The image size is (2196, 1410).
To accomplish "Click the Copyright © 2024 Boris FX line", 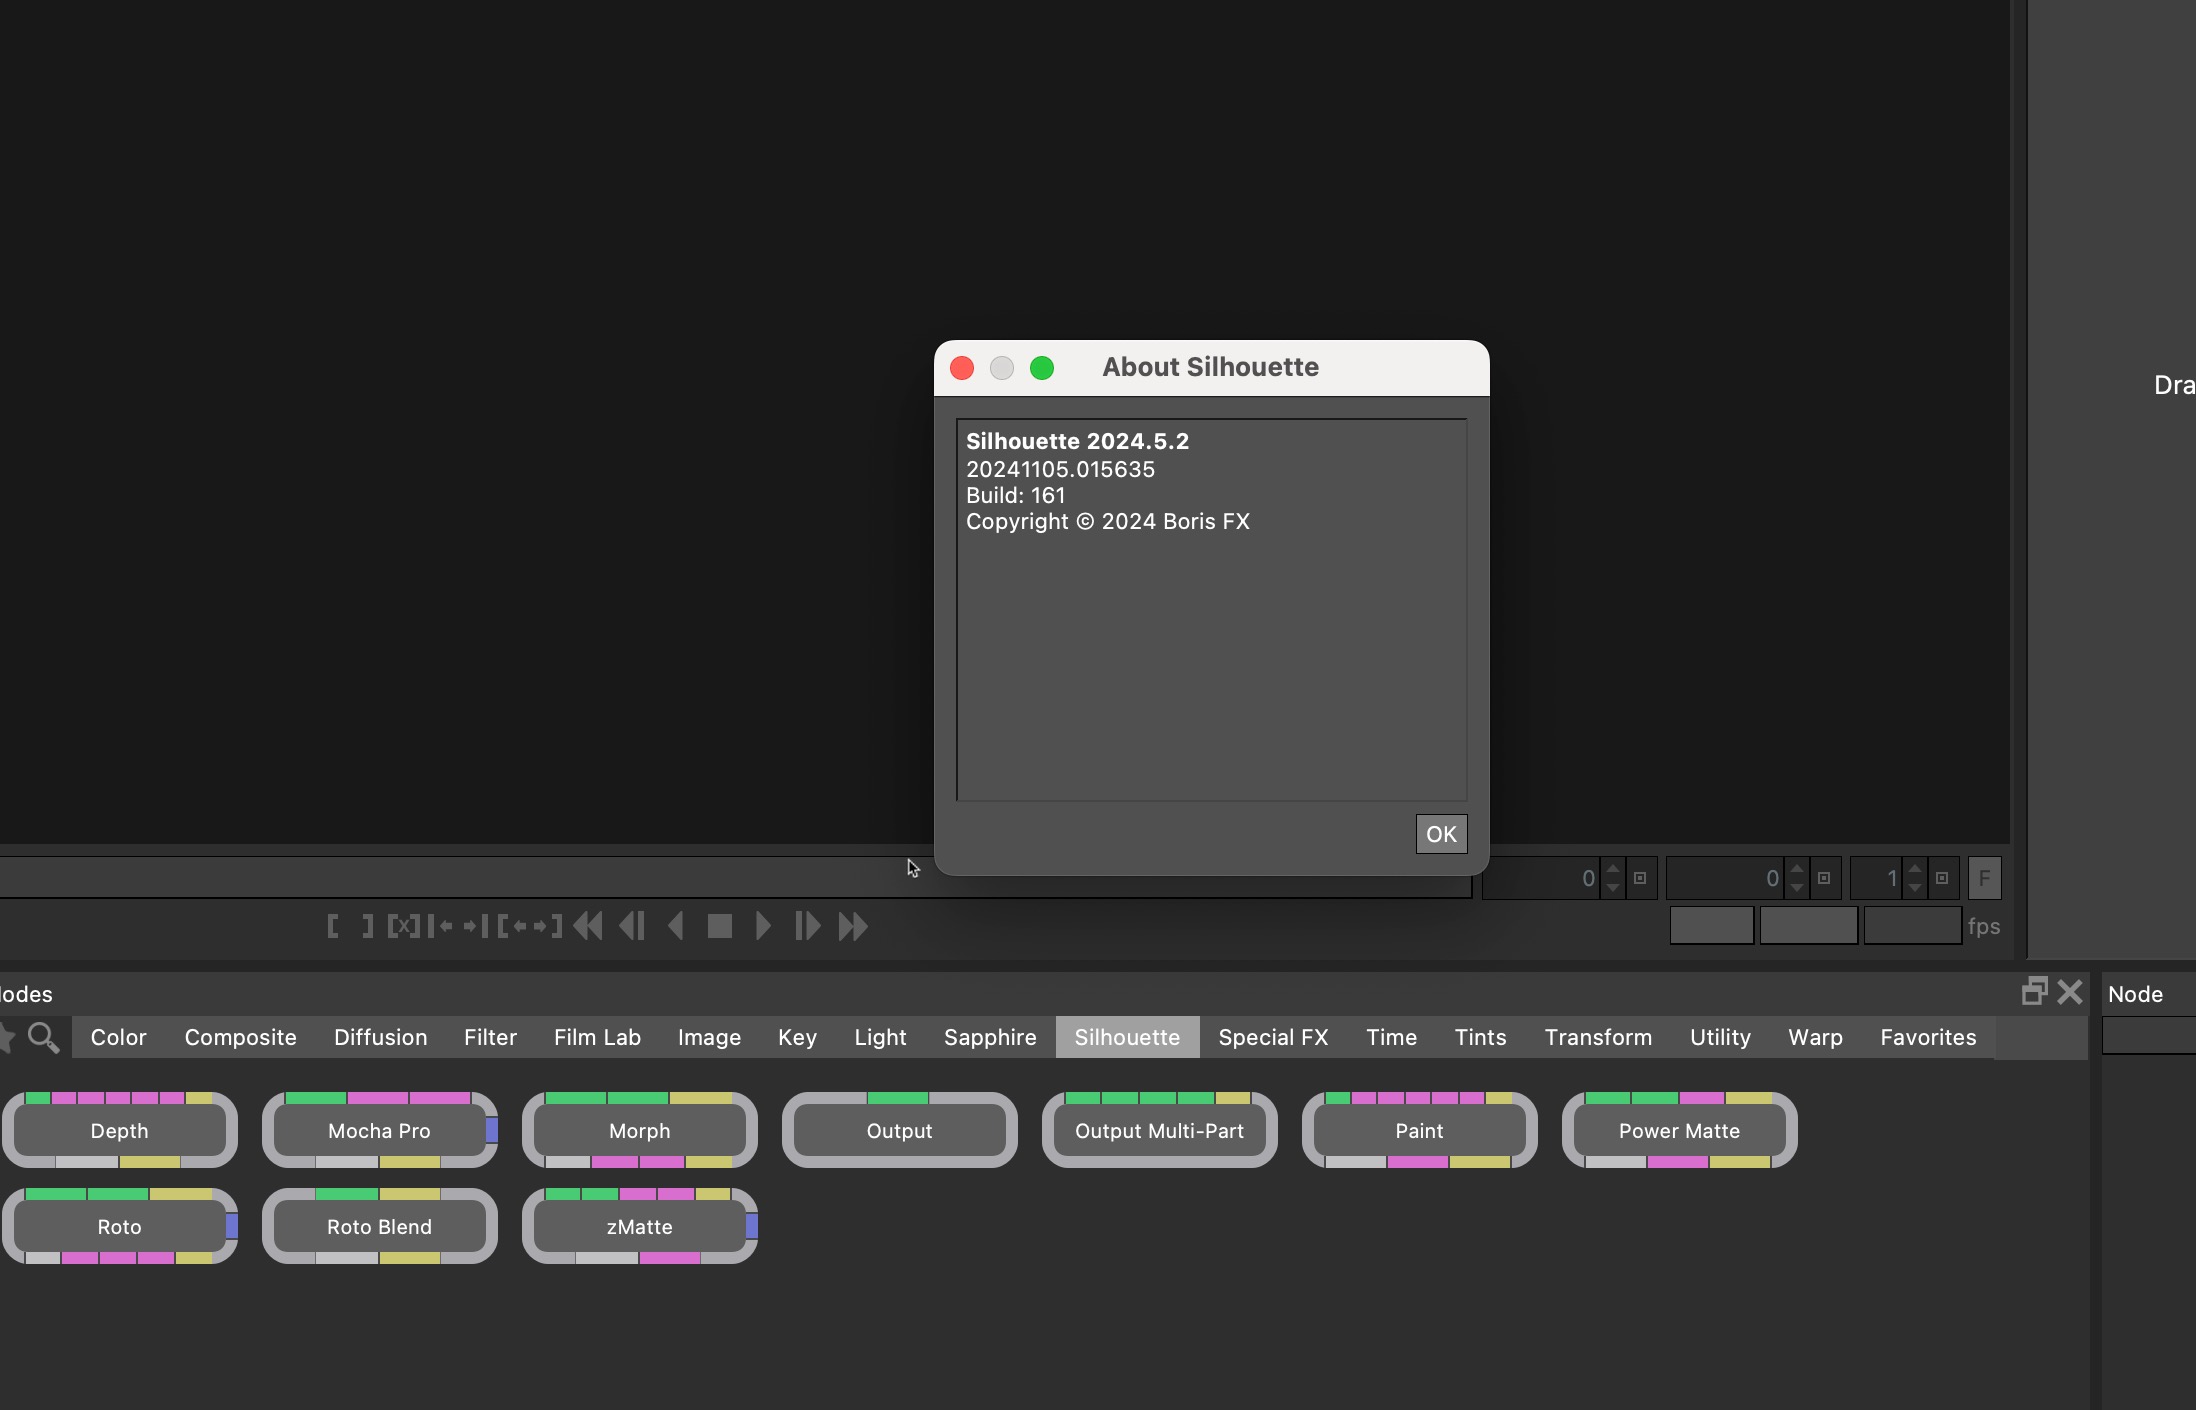I will click(1108, 521).
